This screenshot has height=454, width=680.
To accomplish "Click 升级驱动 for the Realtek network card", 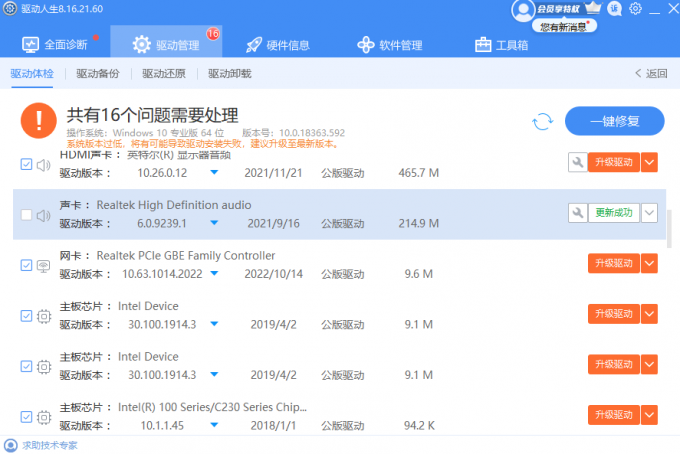I will [x=612, y=264].
